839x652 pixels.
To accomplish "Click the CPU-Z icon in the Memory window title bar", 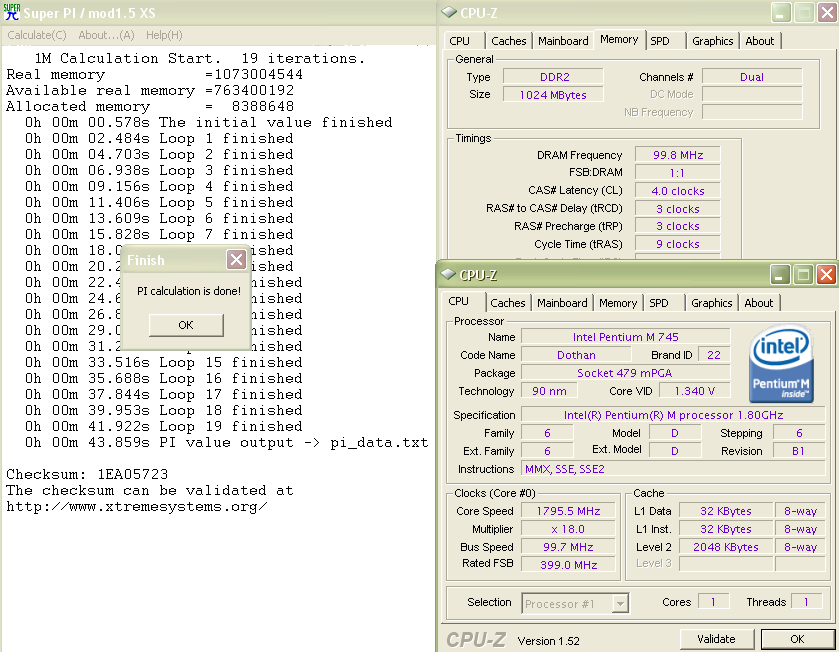I will coord(448,12).
